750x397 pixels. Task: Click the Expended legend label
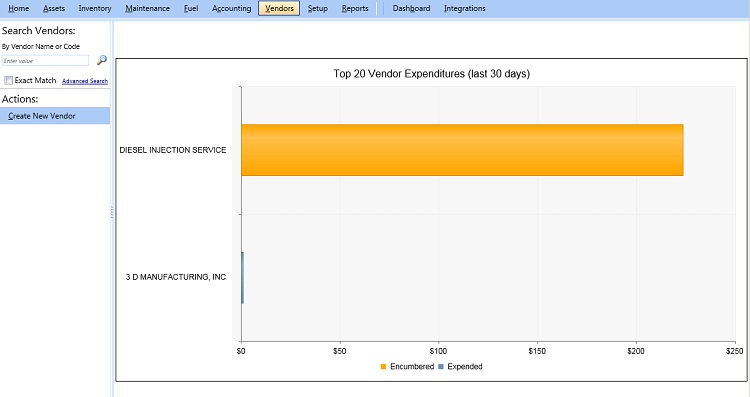[465, 366]
